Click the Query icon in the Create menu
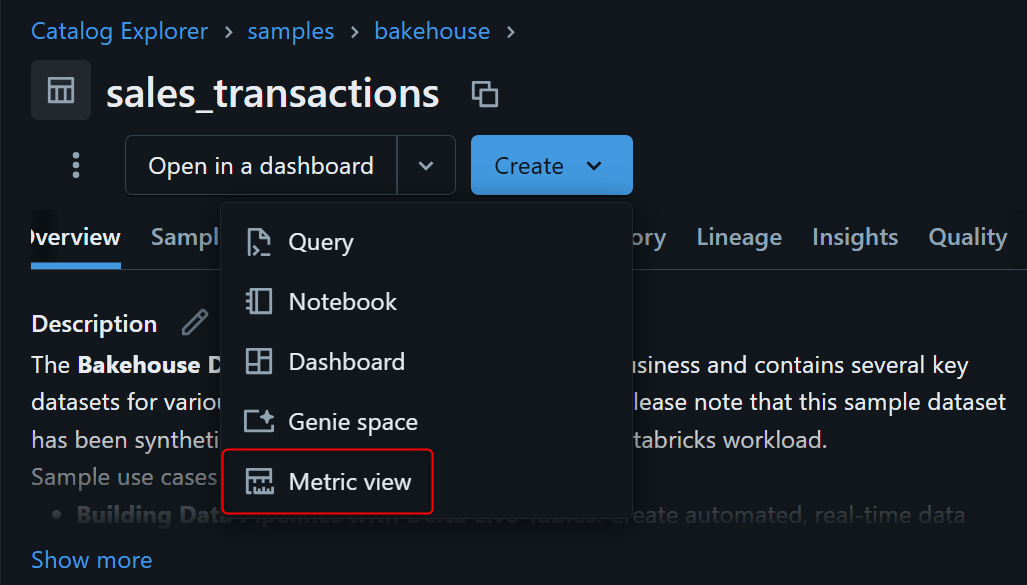The image size is (1027, 585). (x=259, y=242)
